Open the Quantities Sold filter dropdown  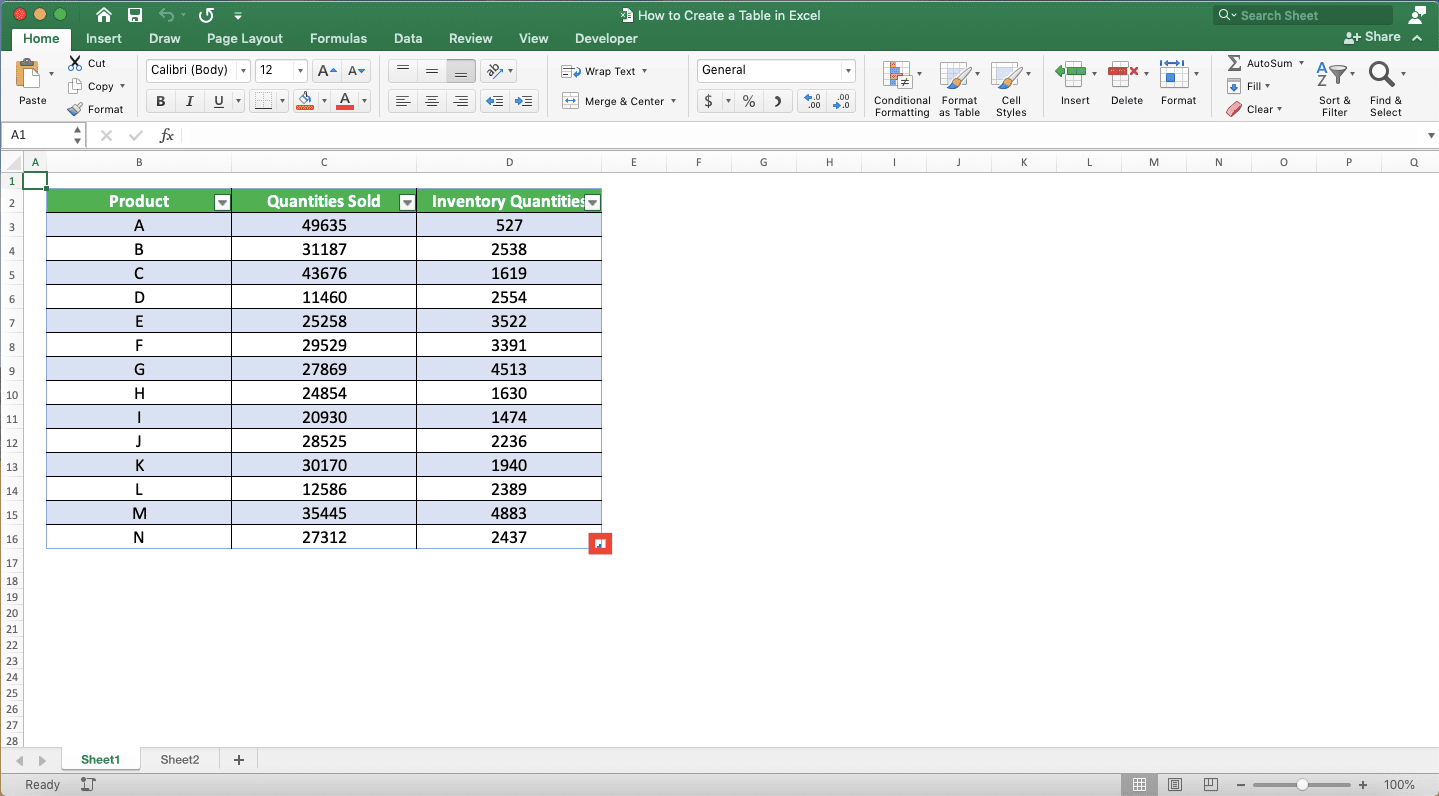pyautogui.click(x=407, y=203)
